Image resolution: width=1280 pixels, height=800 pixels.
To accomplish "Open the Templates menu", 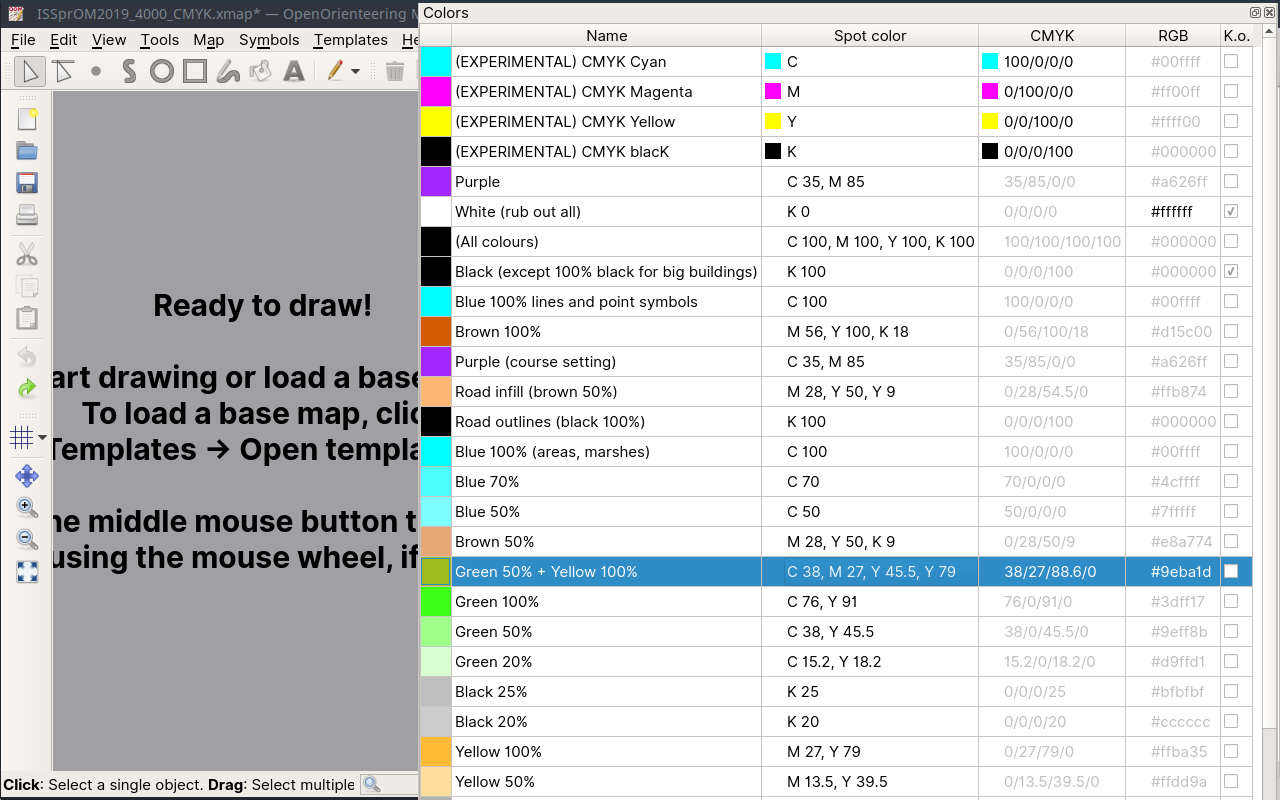I will click(350, 40).
